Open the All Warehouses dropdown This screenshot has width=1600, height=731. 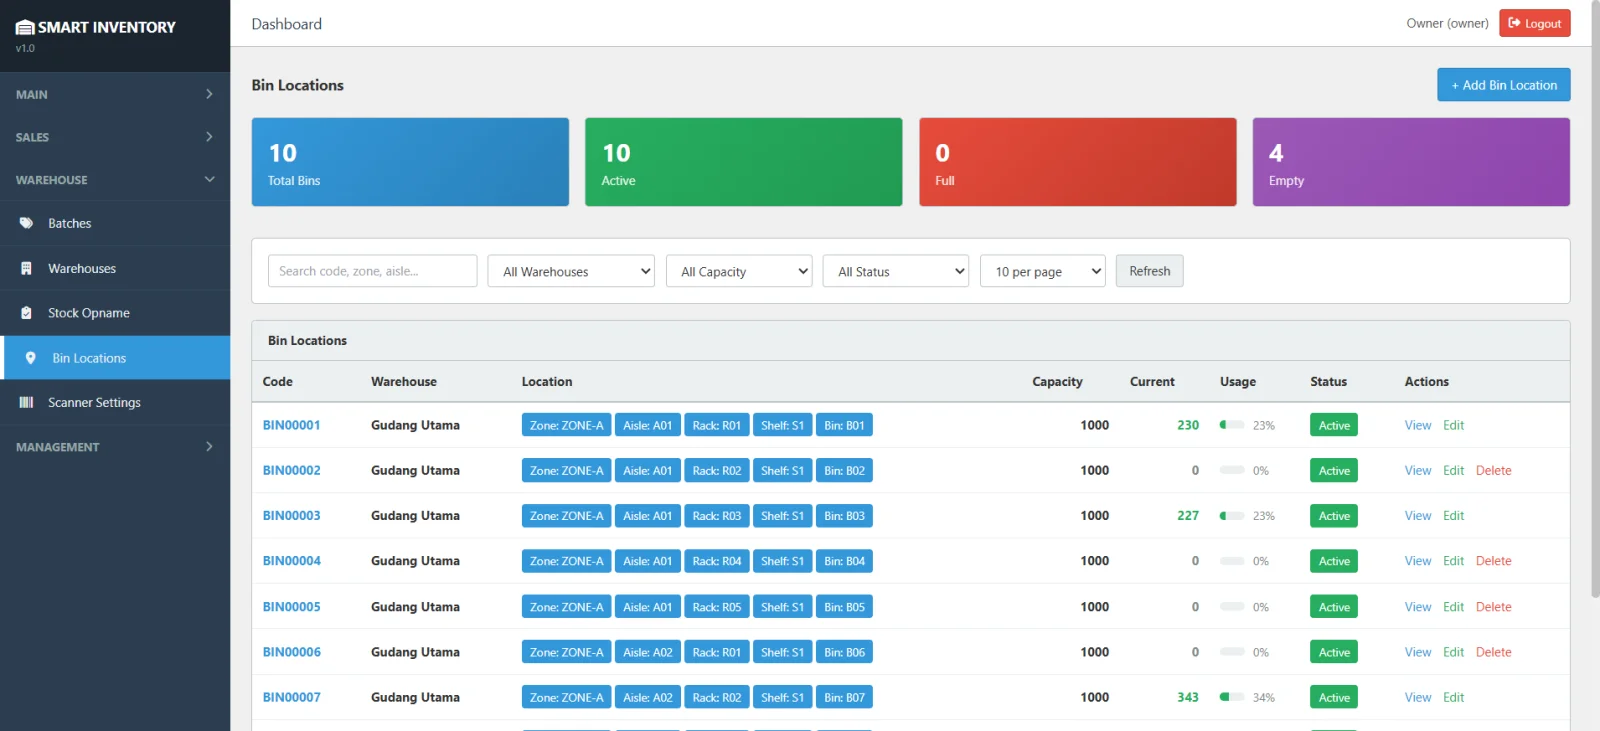[x=571, y=271]
